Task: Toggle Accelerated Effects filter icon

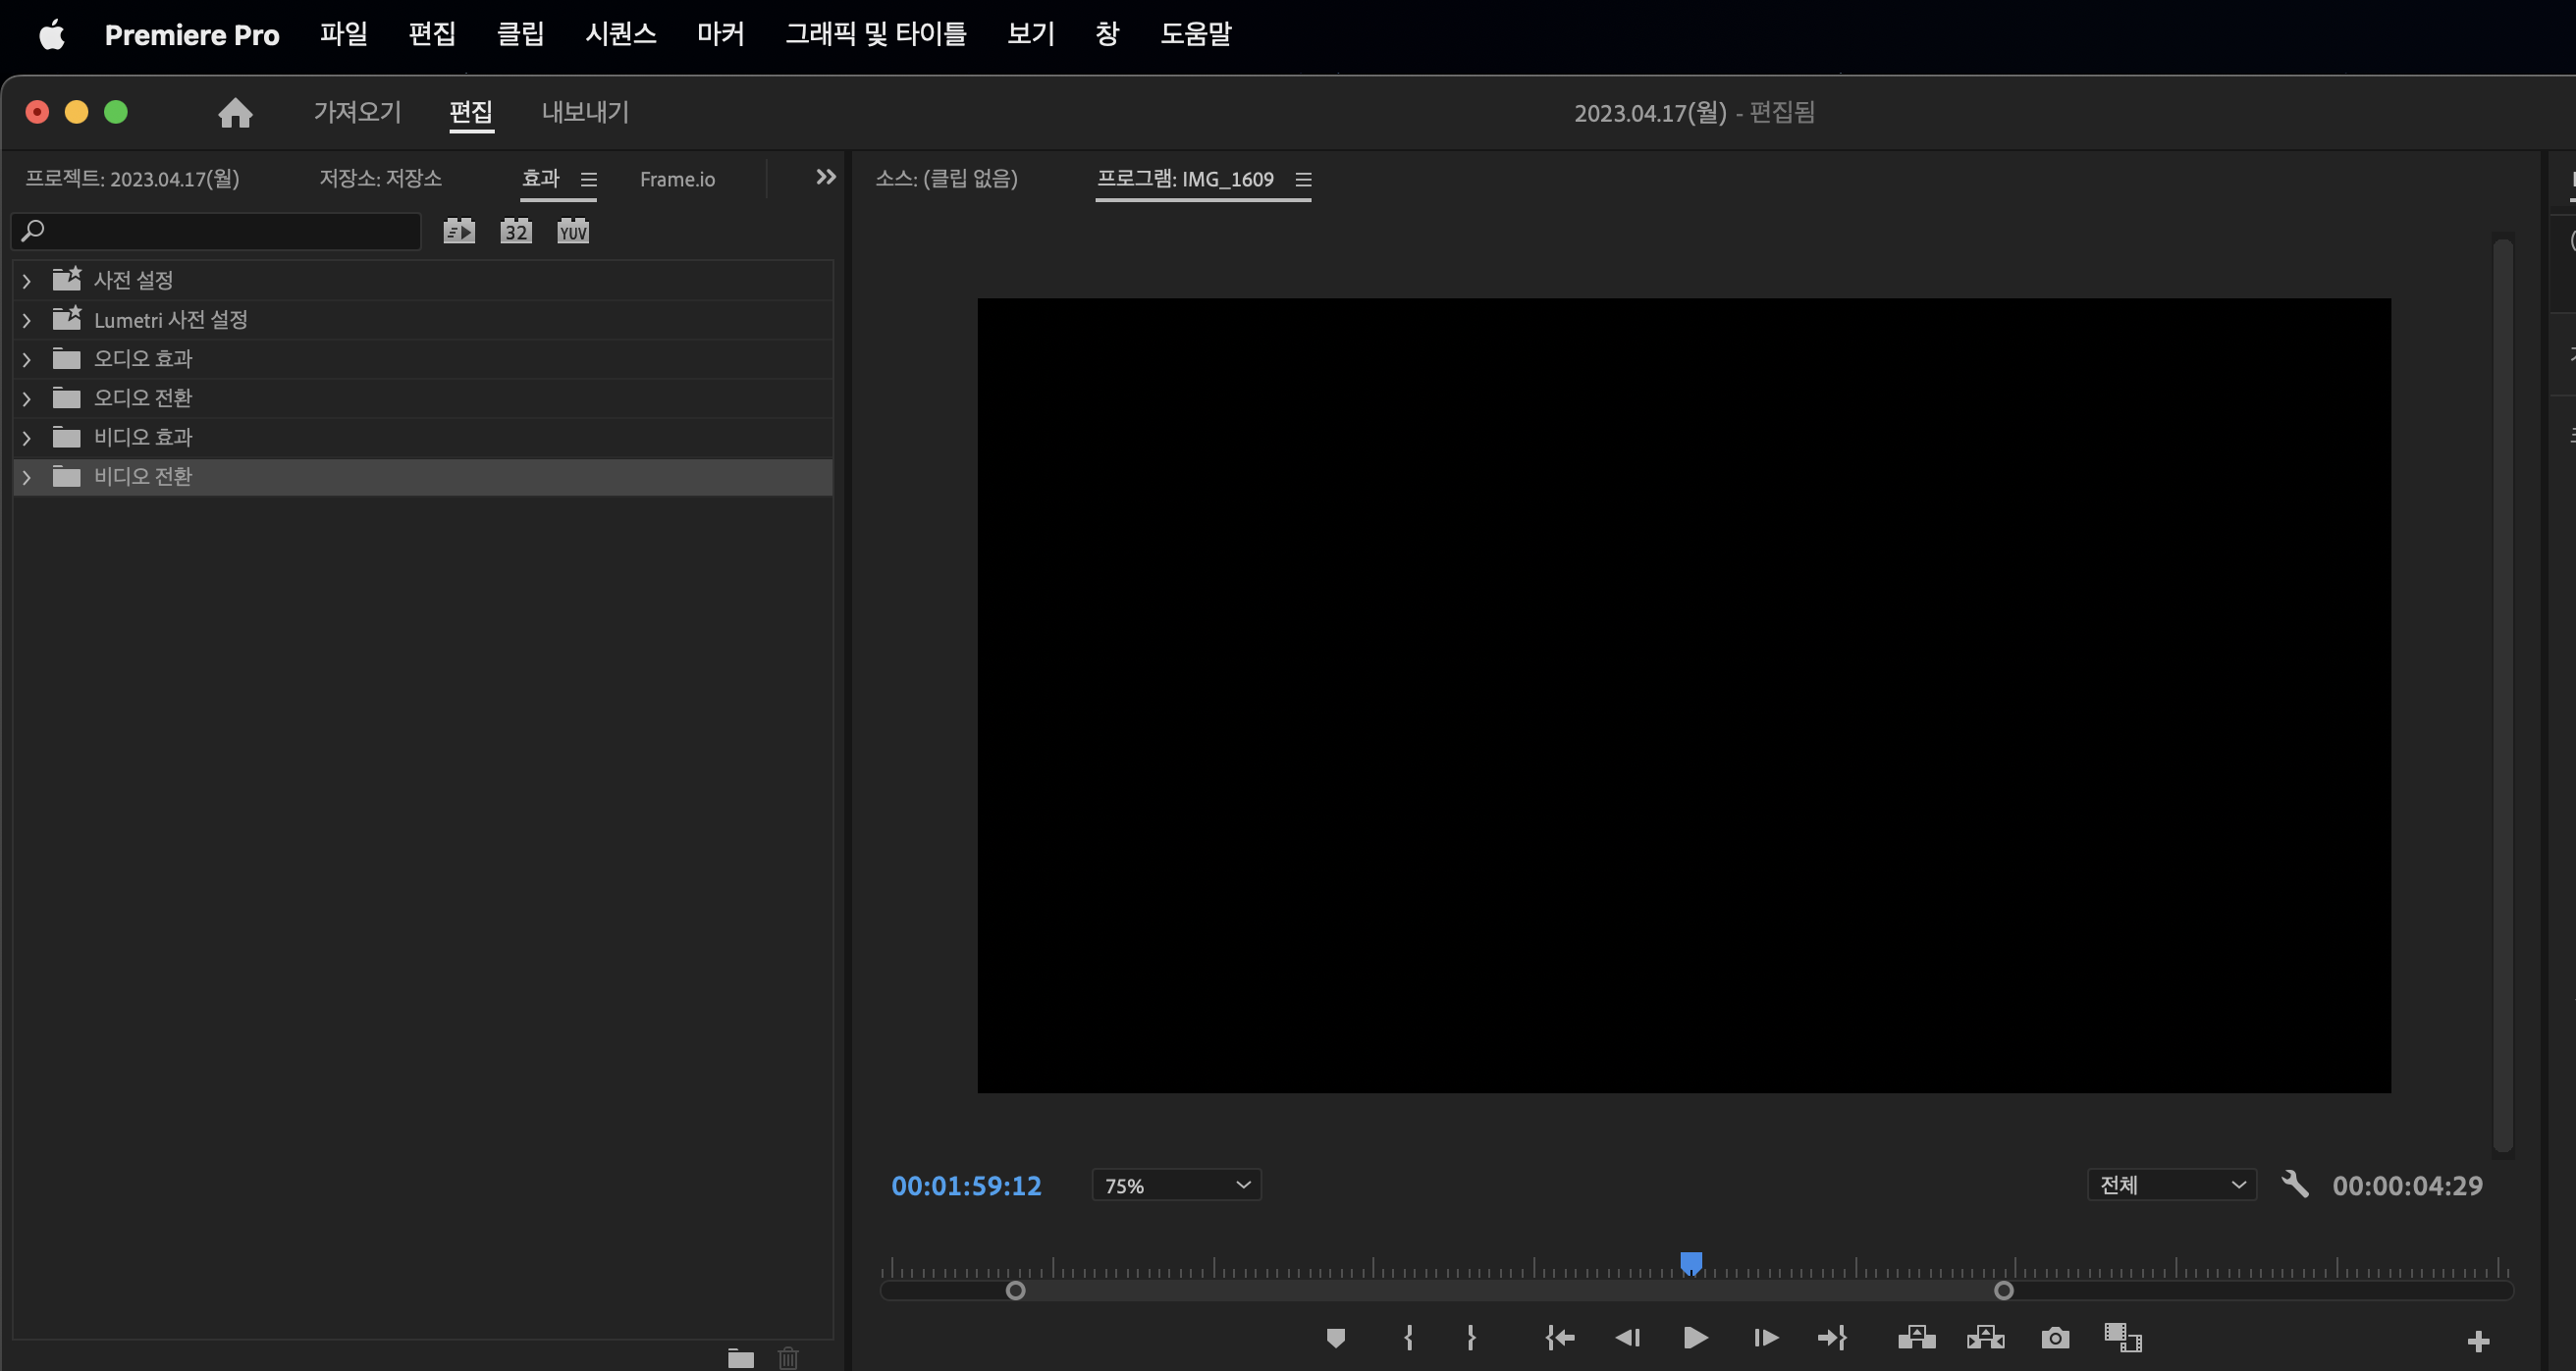Action: click(x=459, y=232)
